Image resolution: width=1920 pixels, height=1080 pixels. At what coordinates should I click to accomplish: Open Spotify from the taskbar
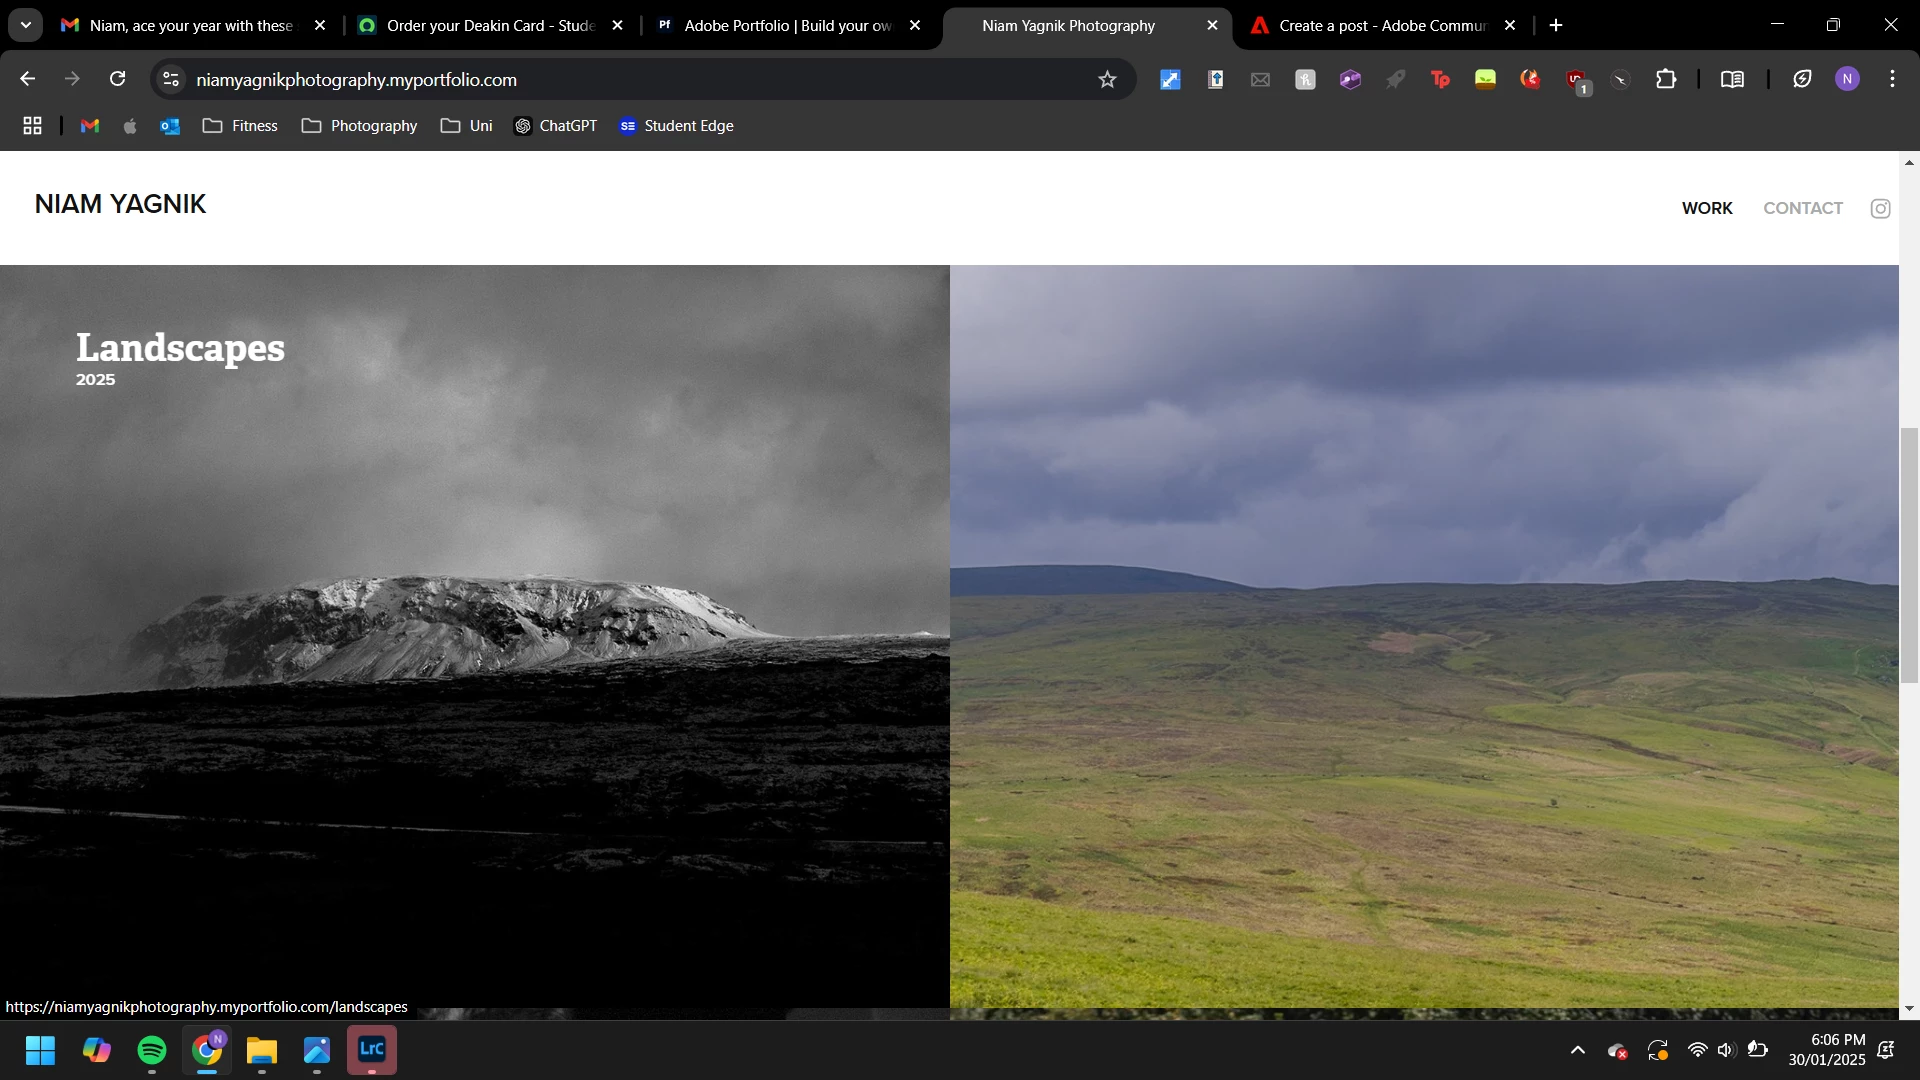click(x=152, y=1050)
